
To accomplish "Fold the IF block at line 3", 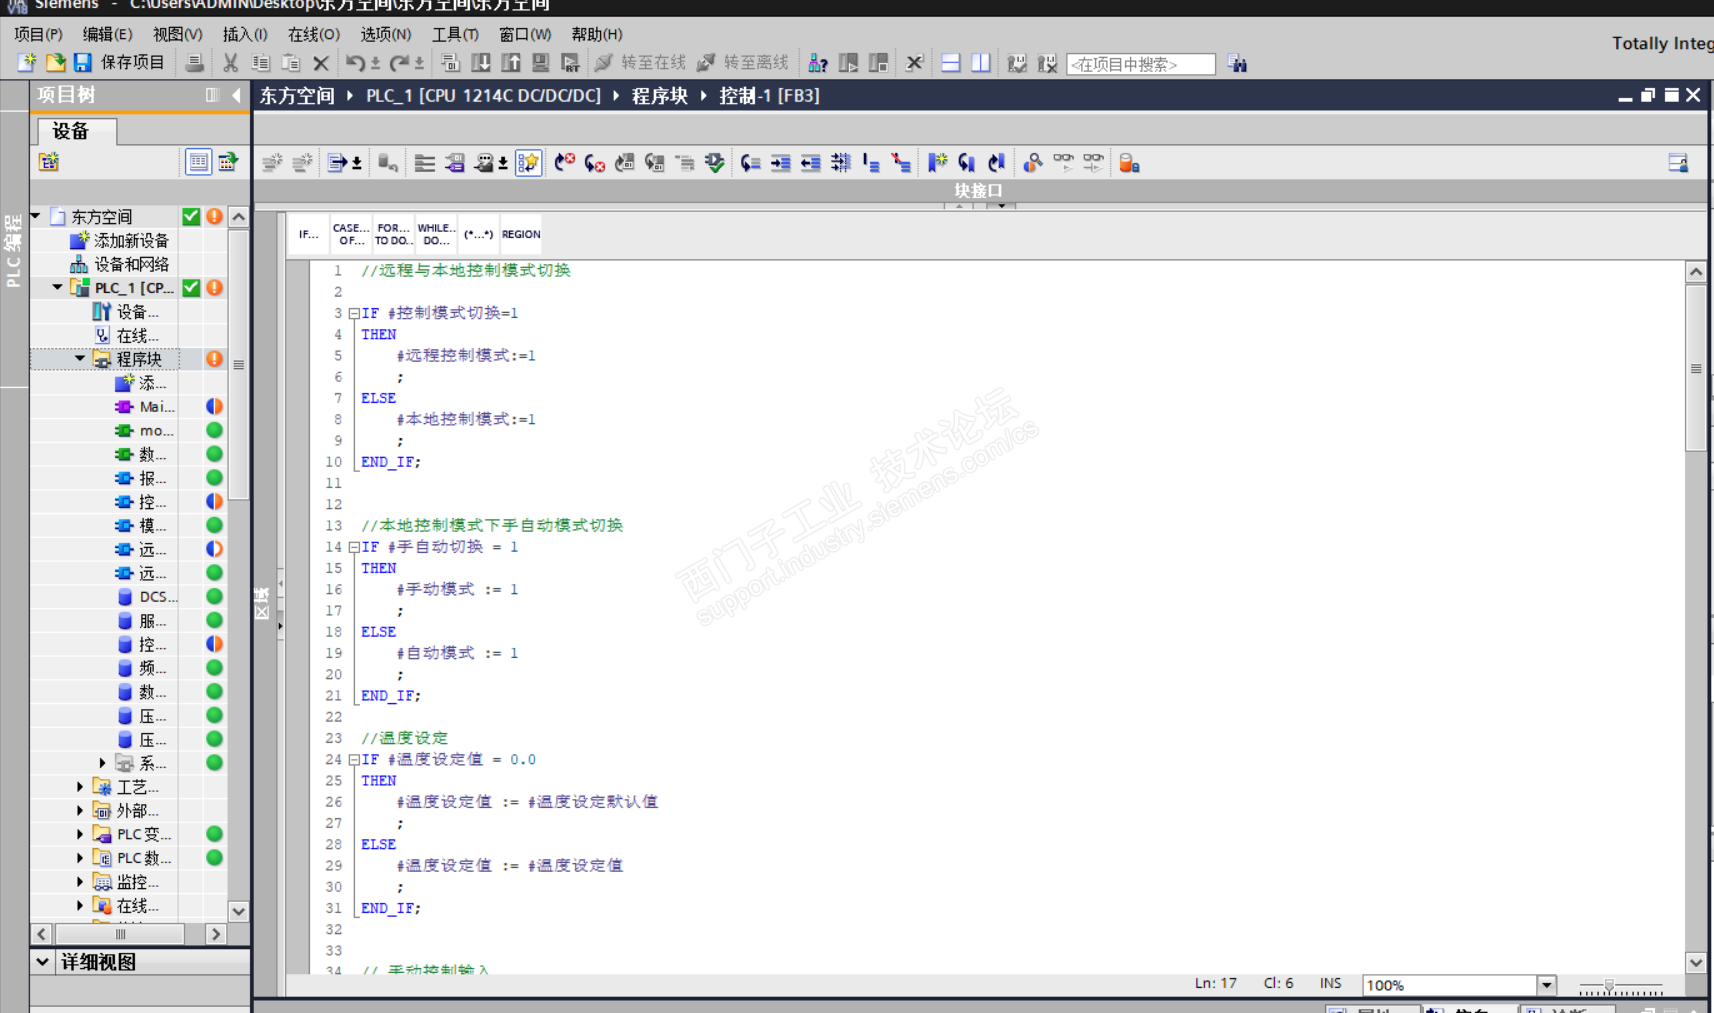I will pyautogui.click(x=354, y=313).
